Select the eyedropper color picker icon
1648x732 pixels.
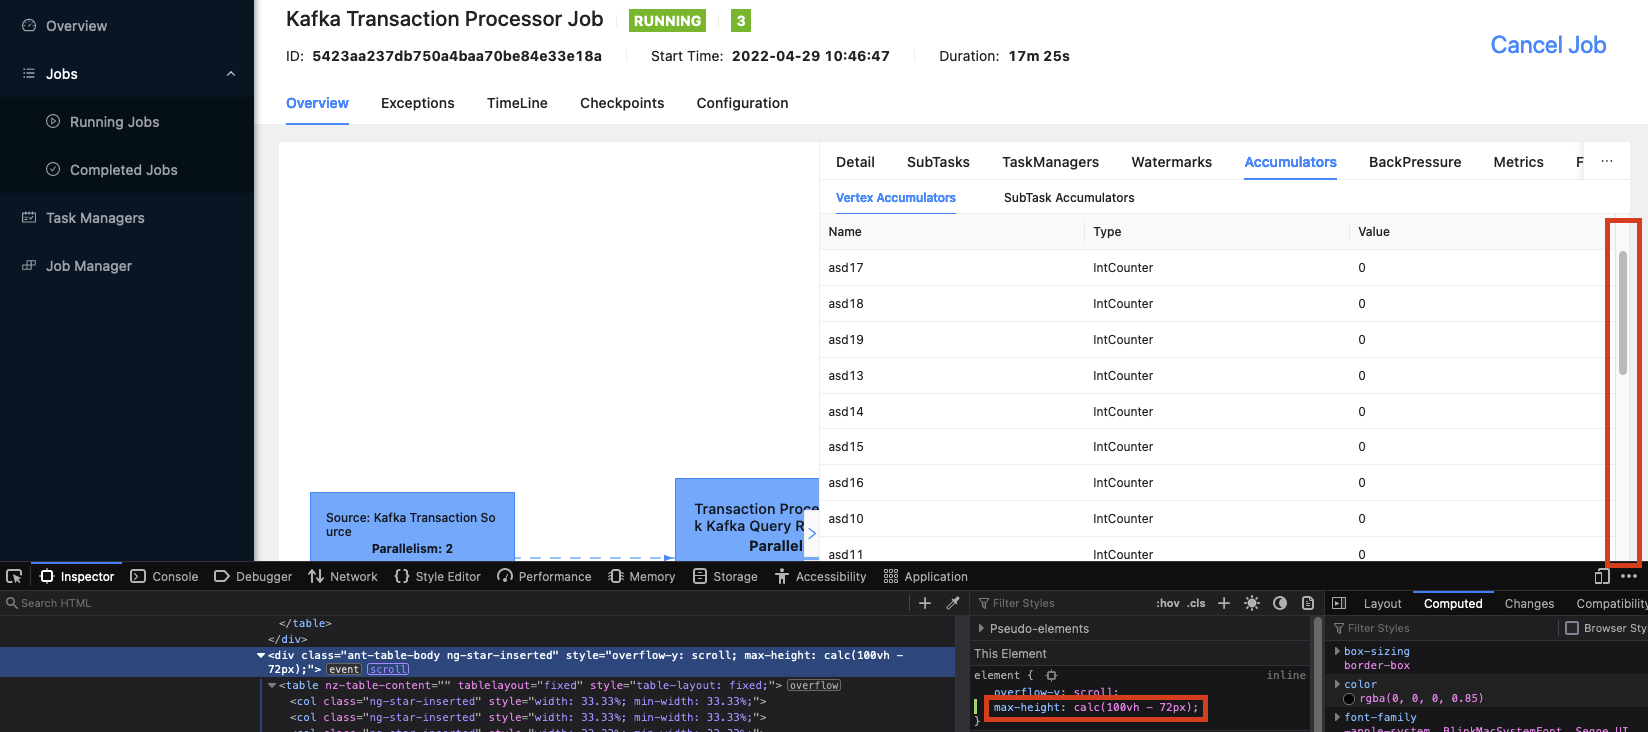pyautogui.click(x=953, y=603)
